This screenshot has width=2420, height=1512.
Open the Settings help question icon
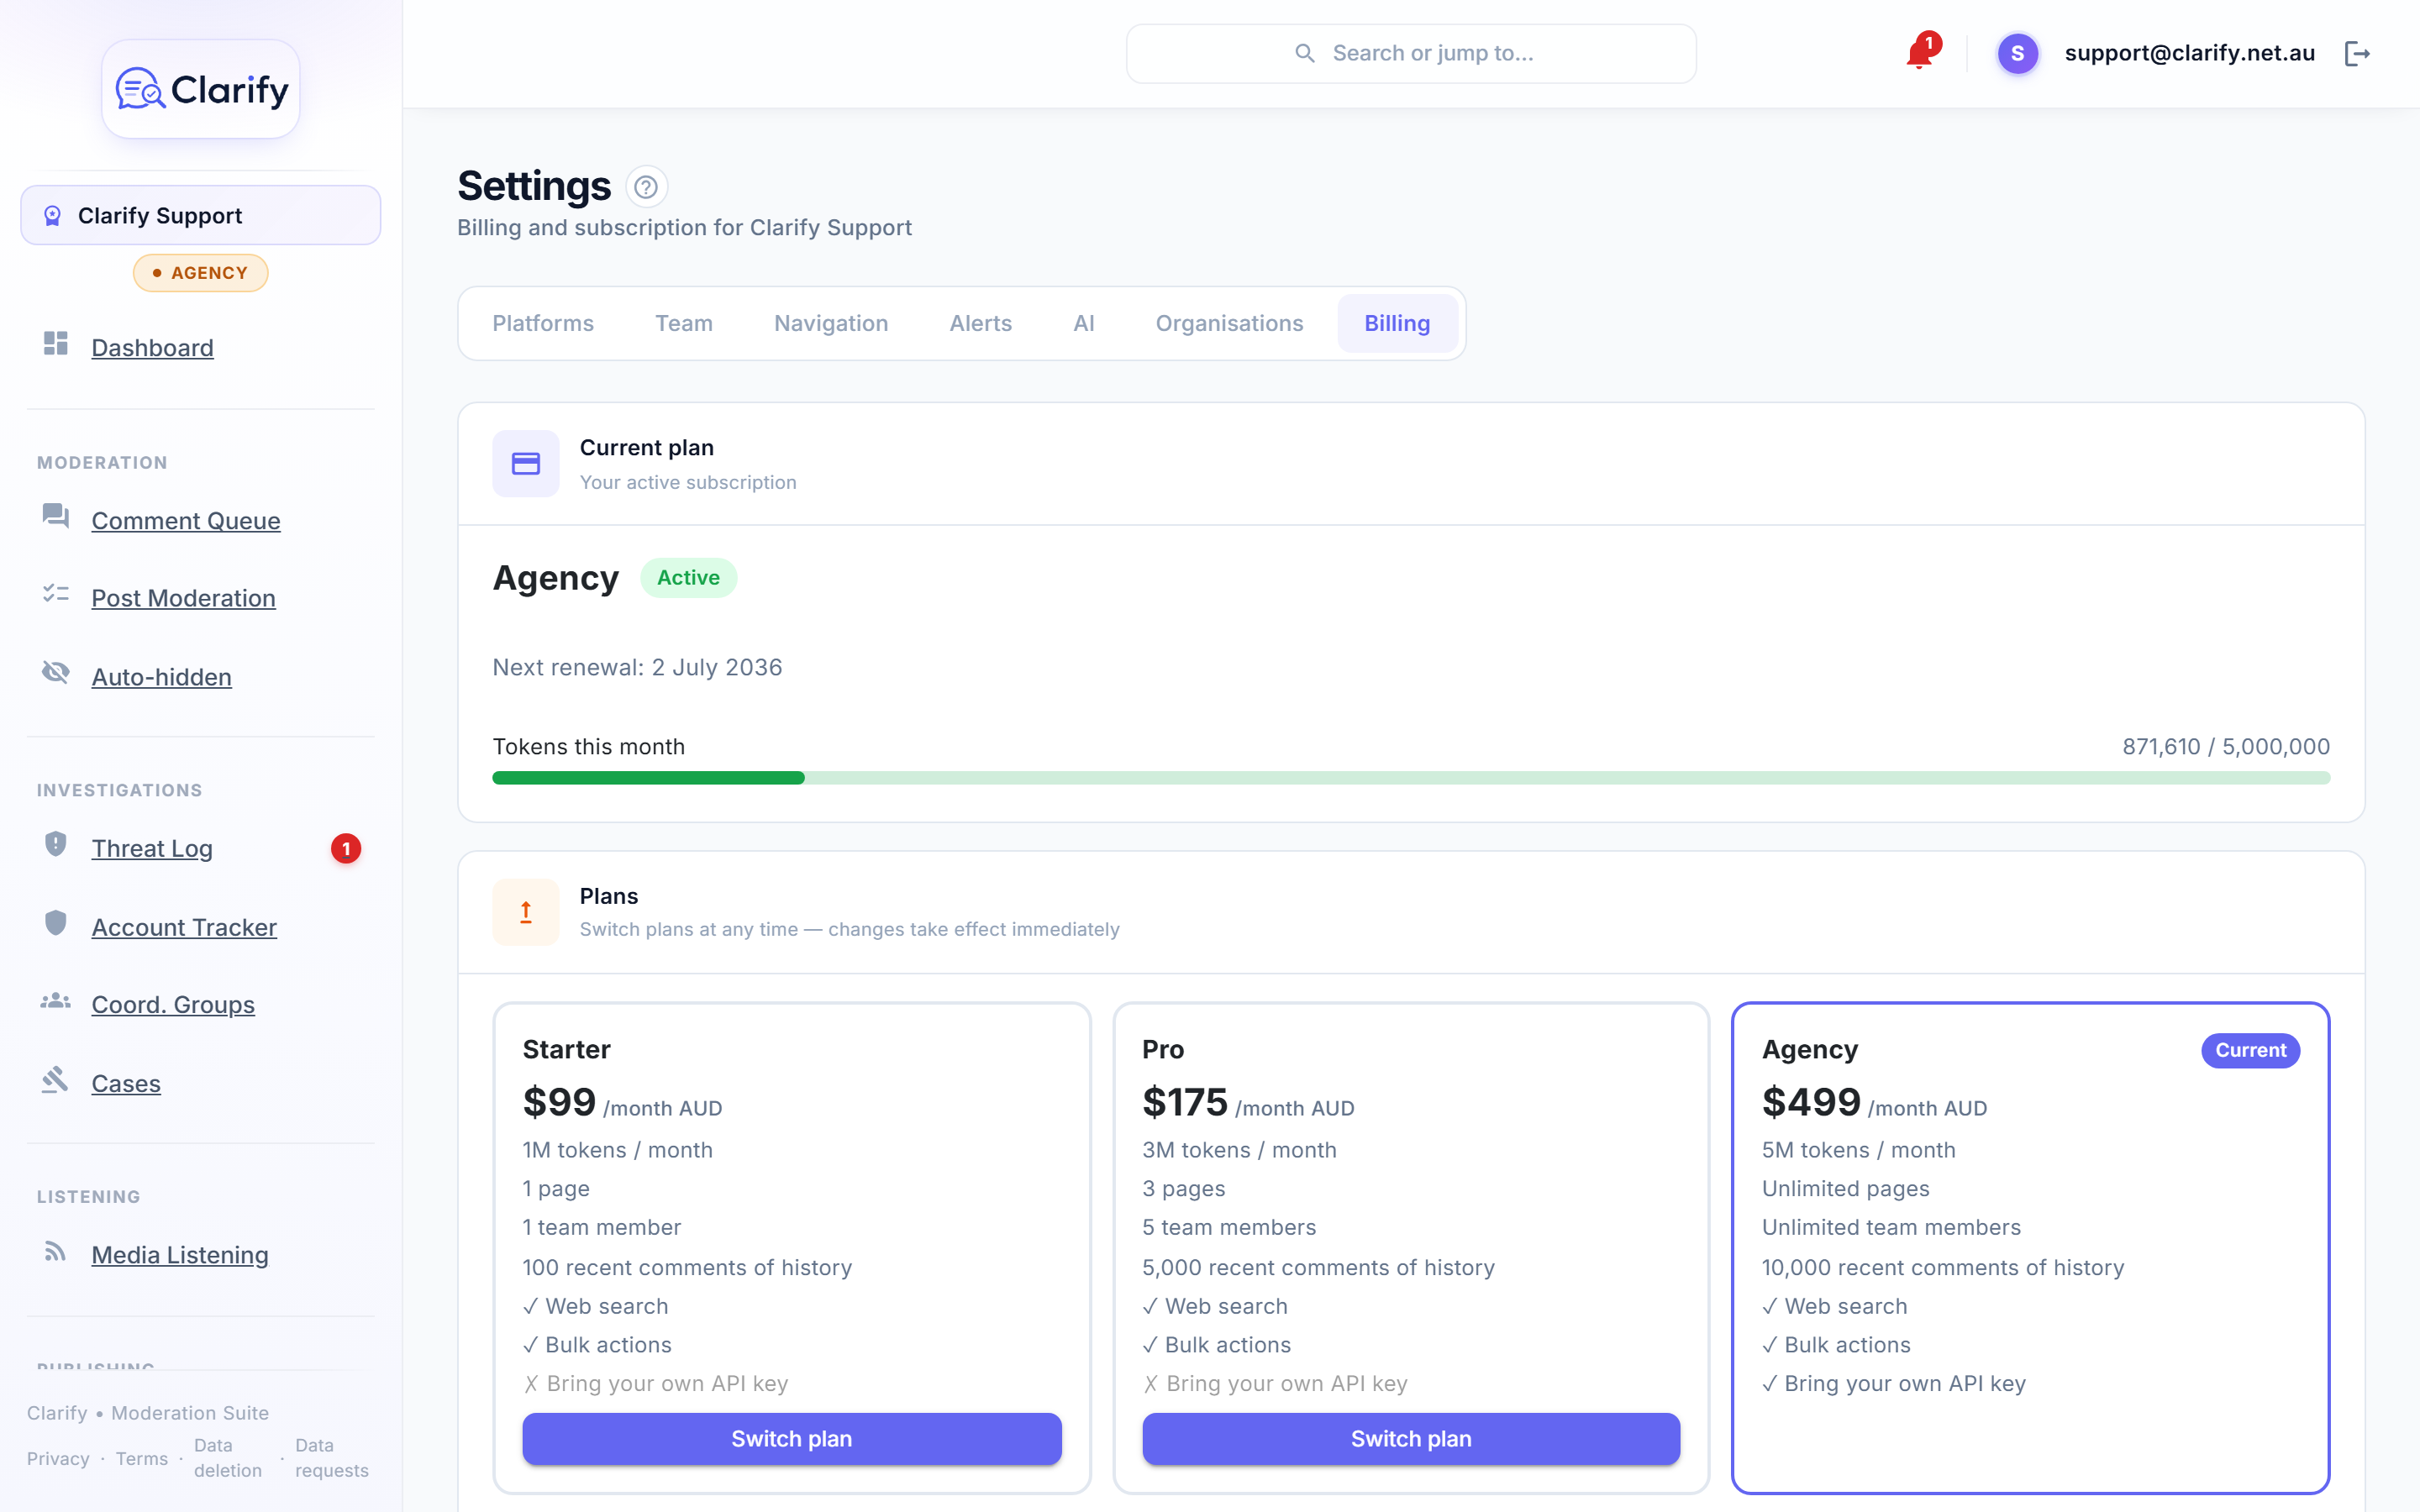click(x=646, y=187)
